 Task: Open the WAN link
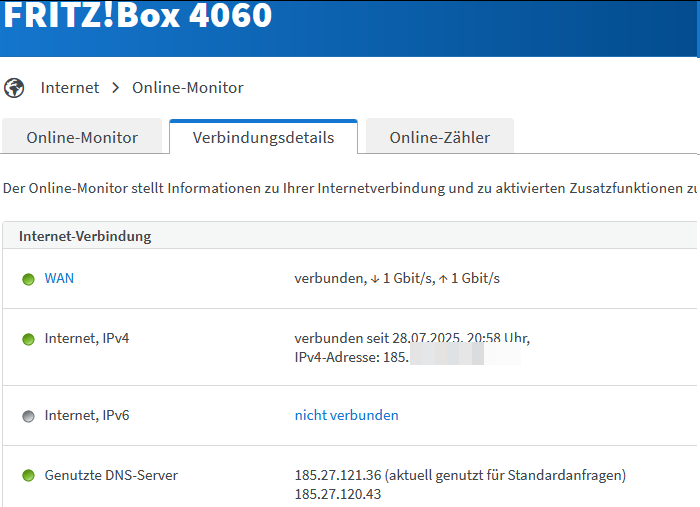[59, 279]
